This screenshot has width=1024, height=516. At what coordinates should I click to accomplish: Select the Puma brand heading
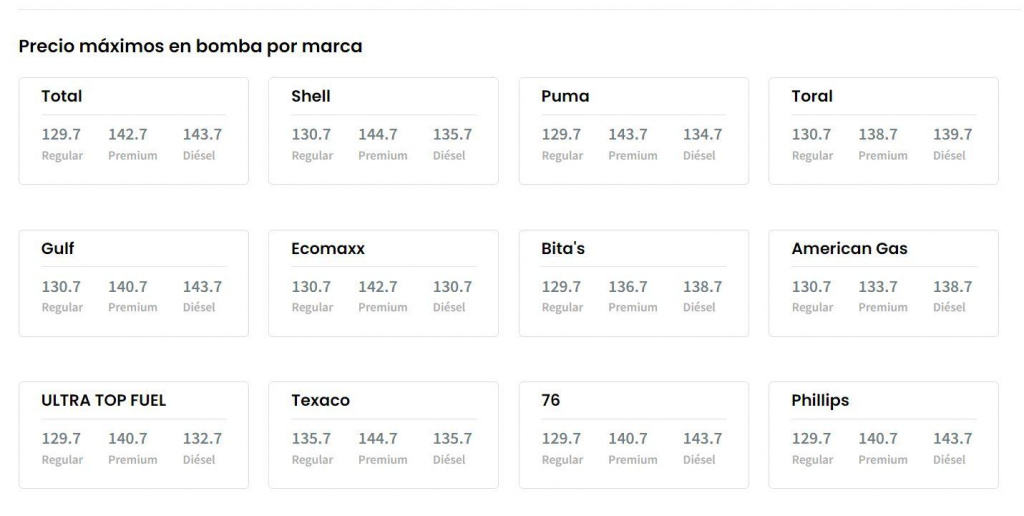click(x=565, y=96)
